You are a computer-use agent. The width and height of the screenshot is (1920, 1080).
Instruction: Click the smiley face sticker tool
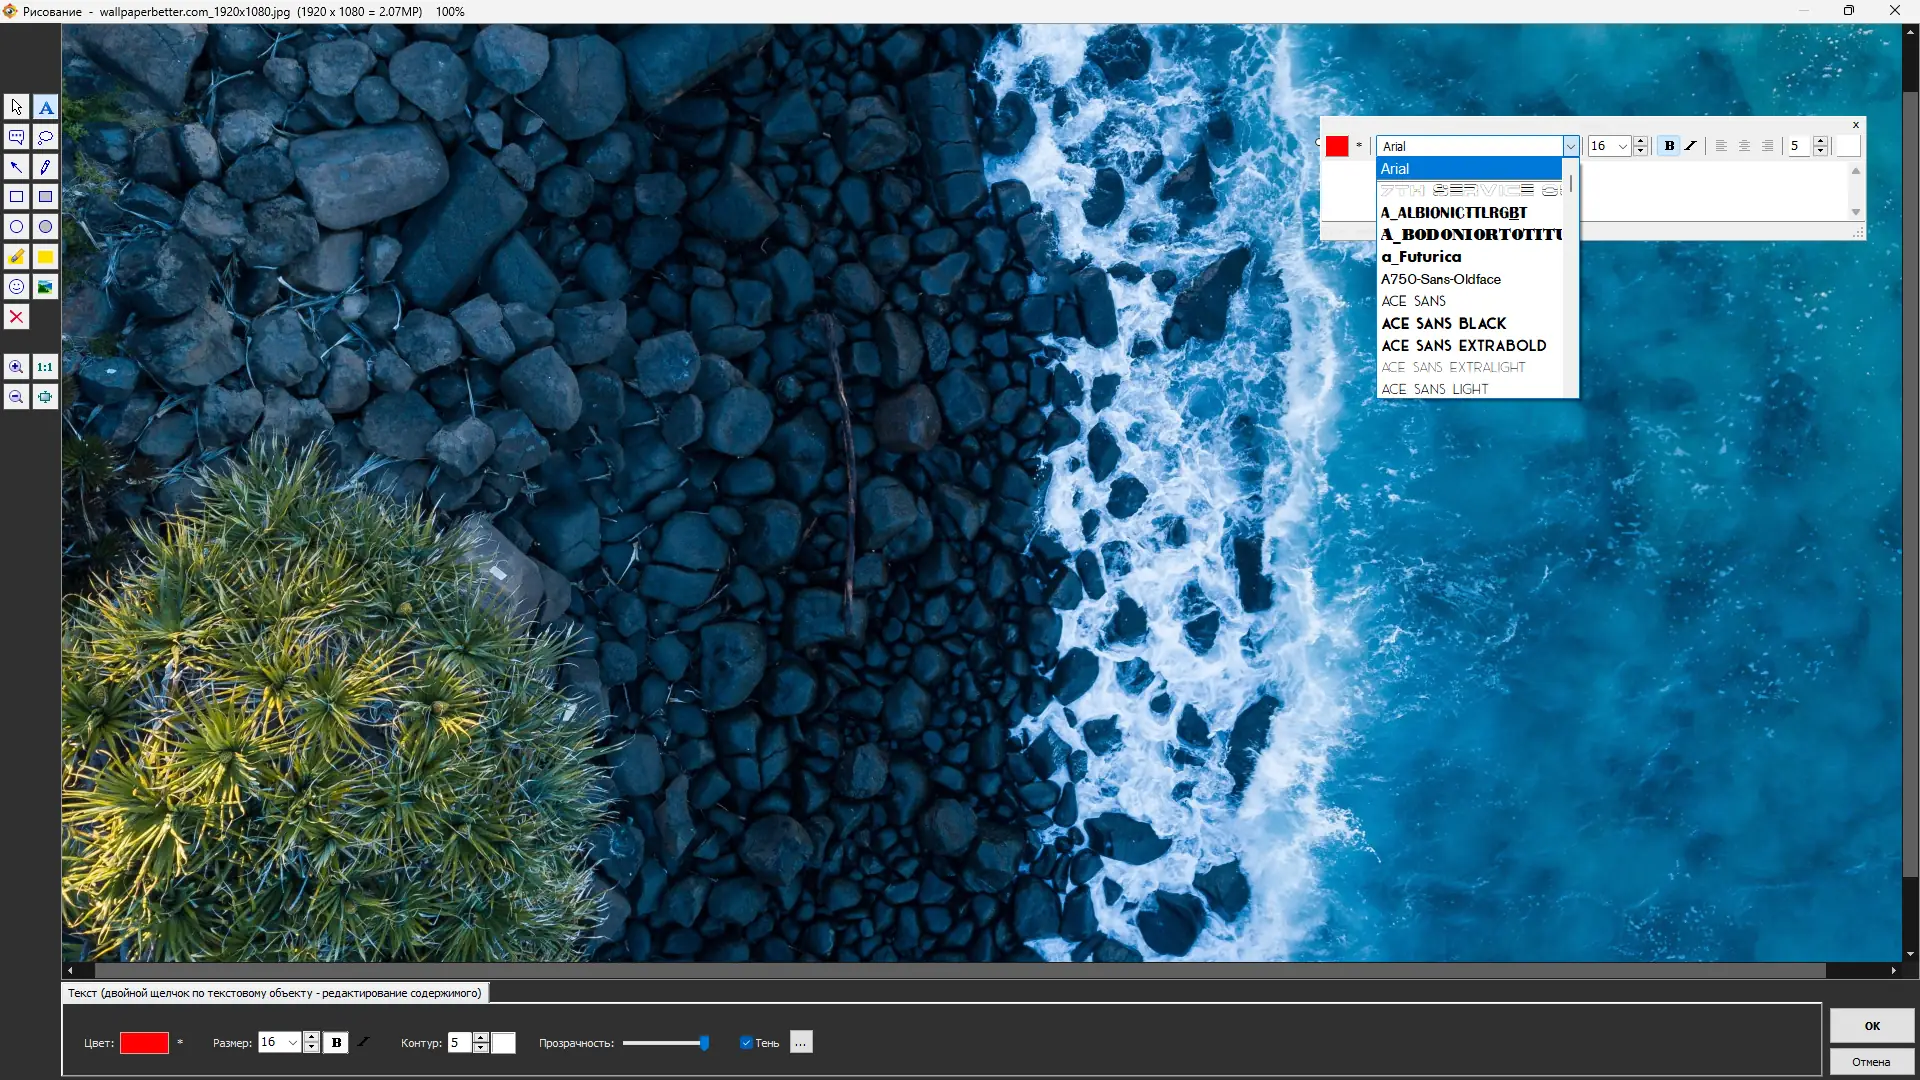pos(16,287)
